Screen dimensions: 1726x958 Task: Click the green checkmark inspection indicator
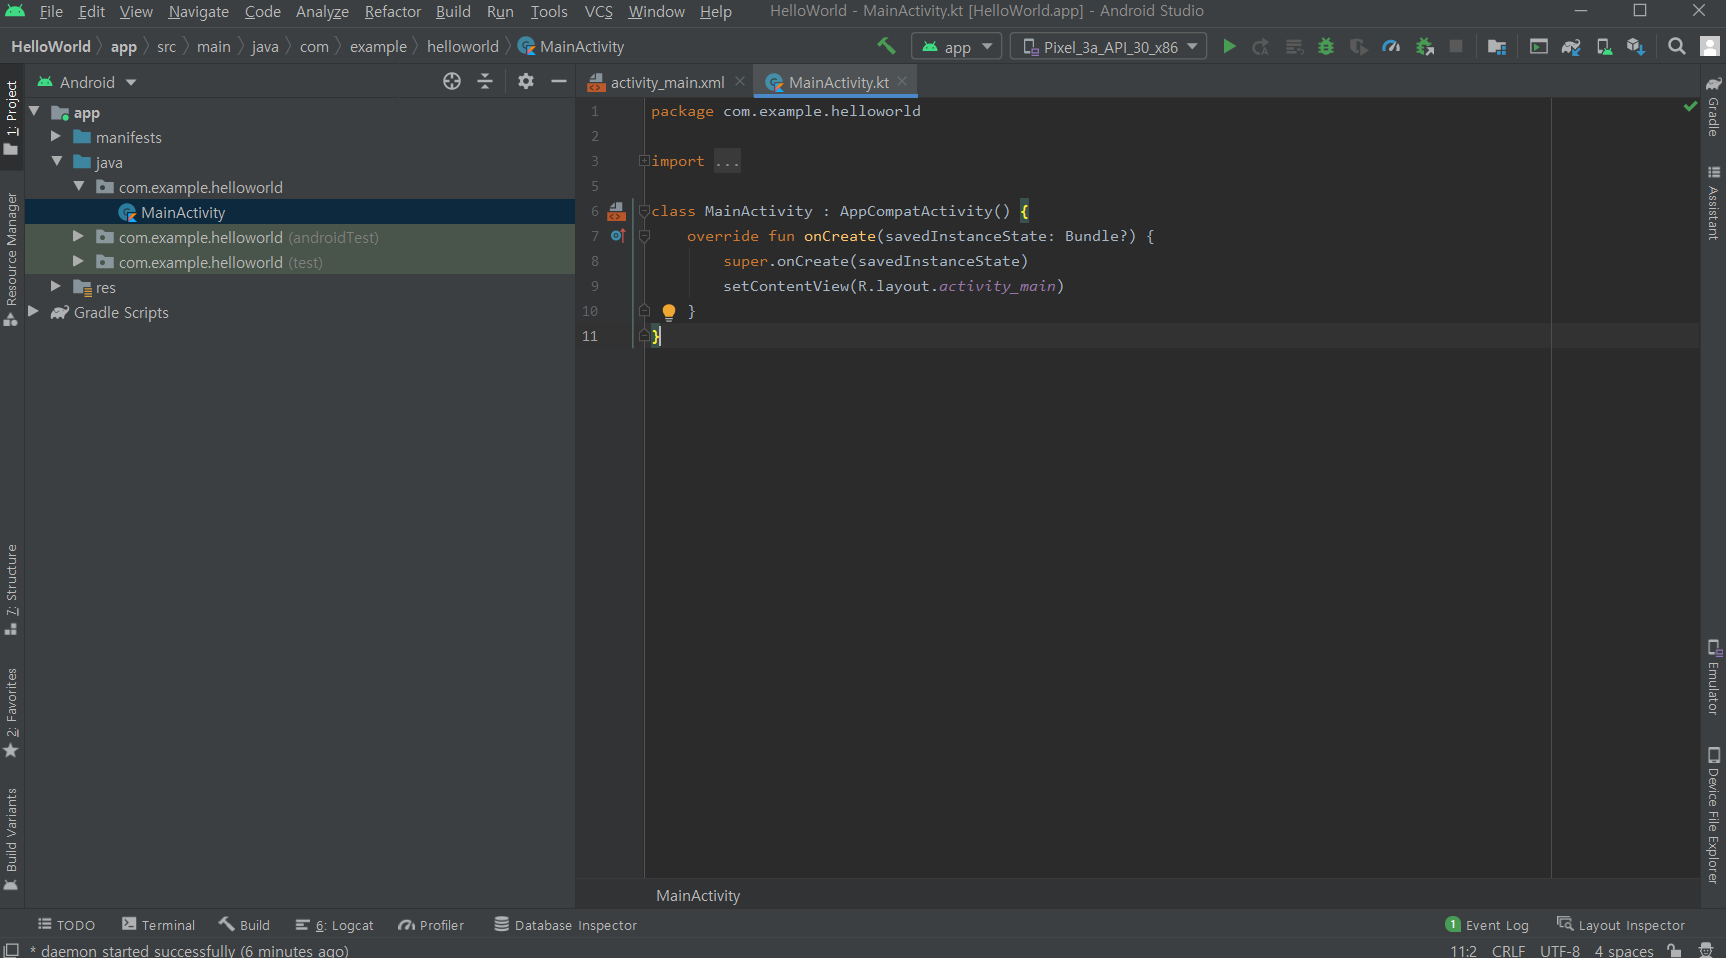tap(1690, 106)
